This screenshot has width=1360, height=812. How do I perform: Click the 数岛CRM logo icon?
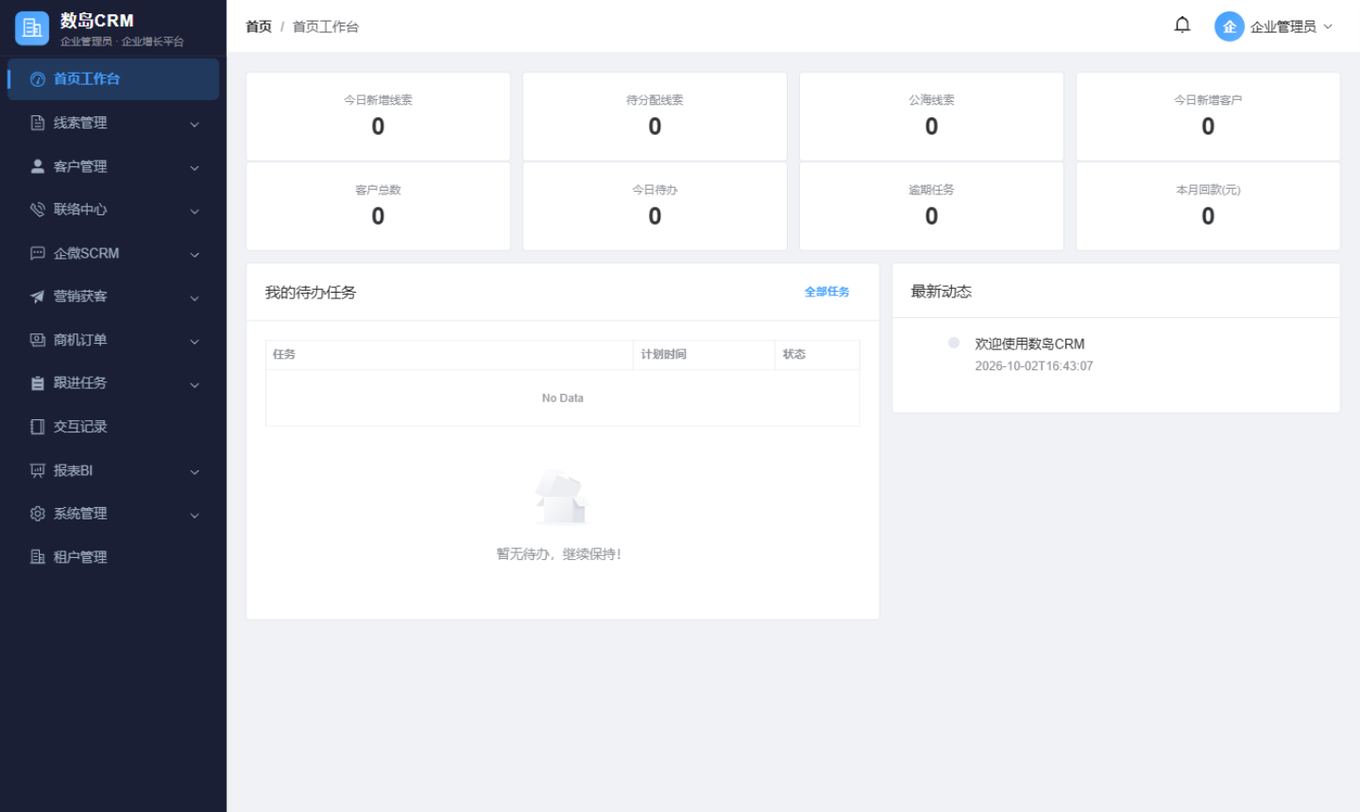click(32, 28)
